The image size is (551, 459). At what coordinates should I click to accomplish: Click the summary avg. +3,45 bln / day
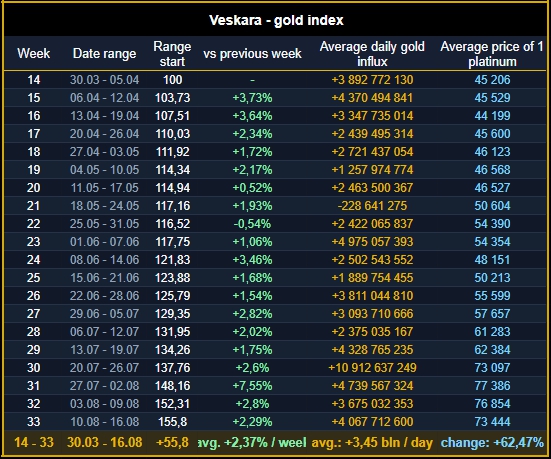click(372, 442)
